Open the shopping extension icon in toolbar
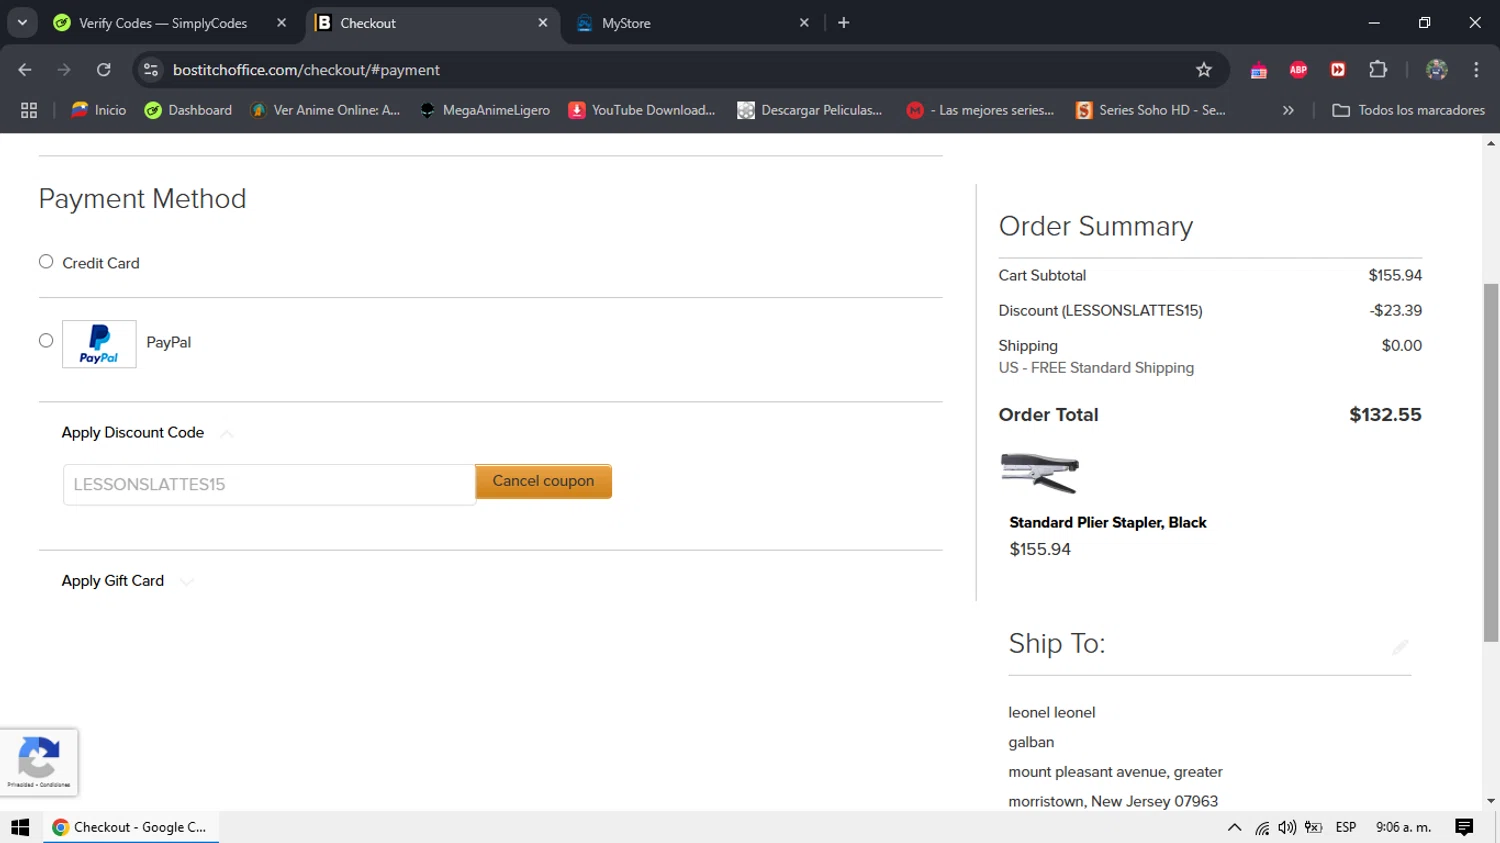 click(x=1259, y=70)
